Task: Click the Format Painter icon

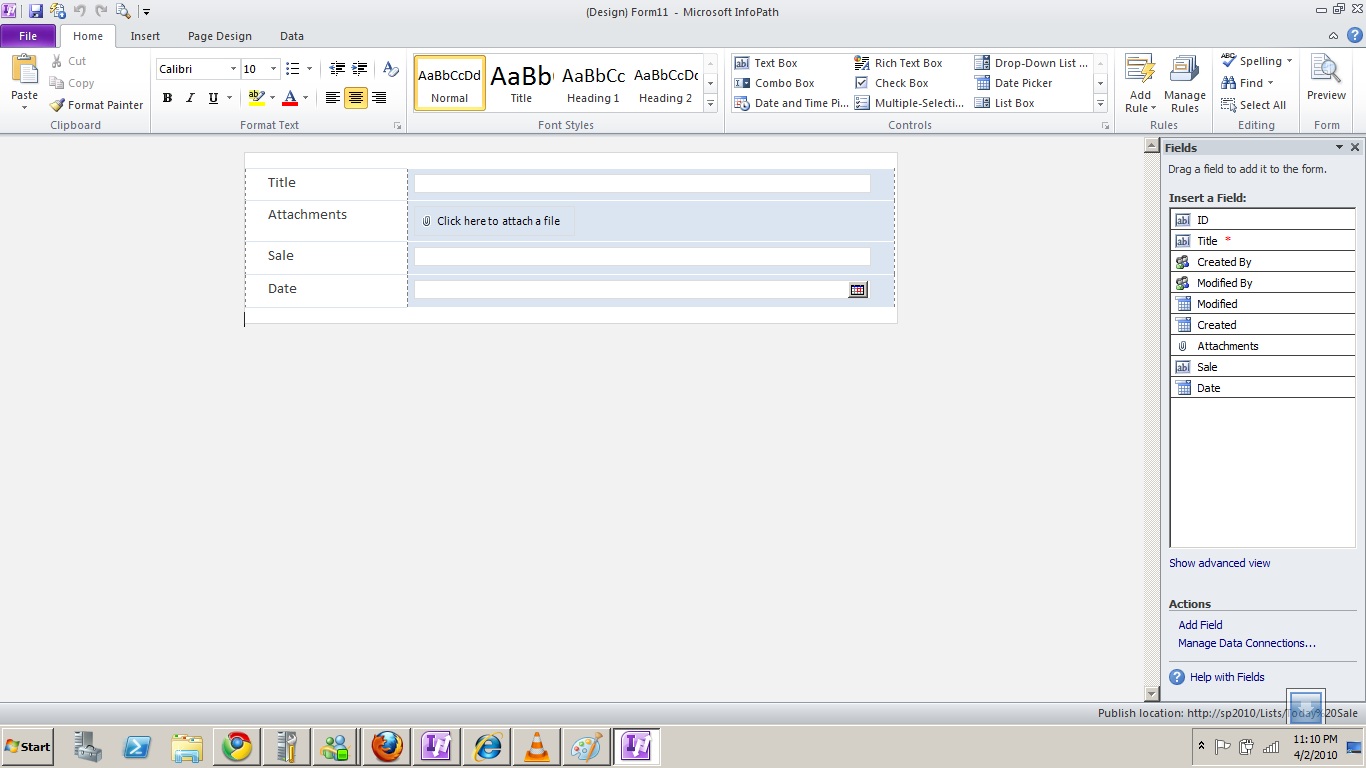Action: [x=58, y=105]
